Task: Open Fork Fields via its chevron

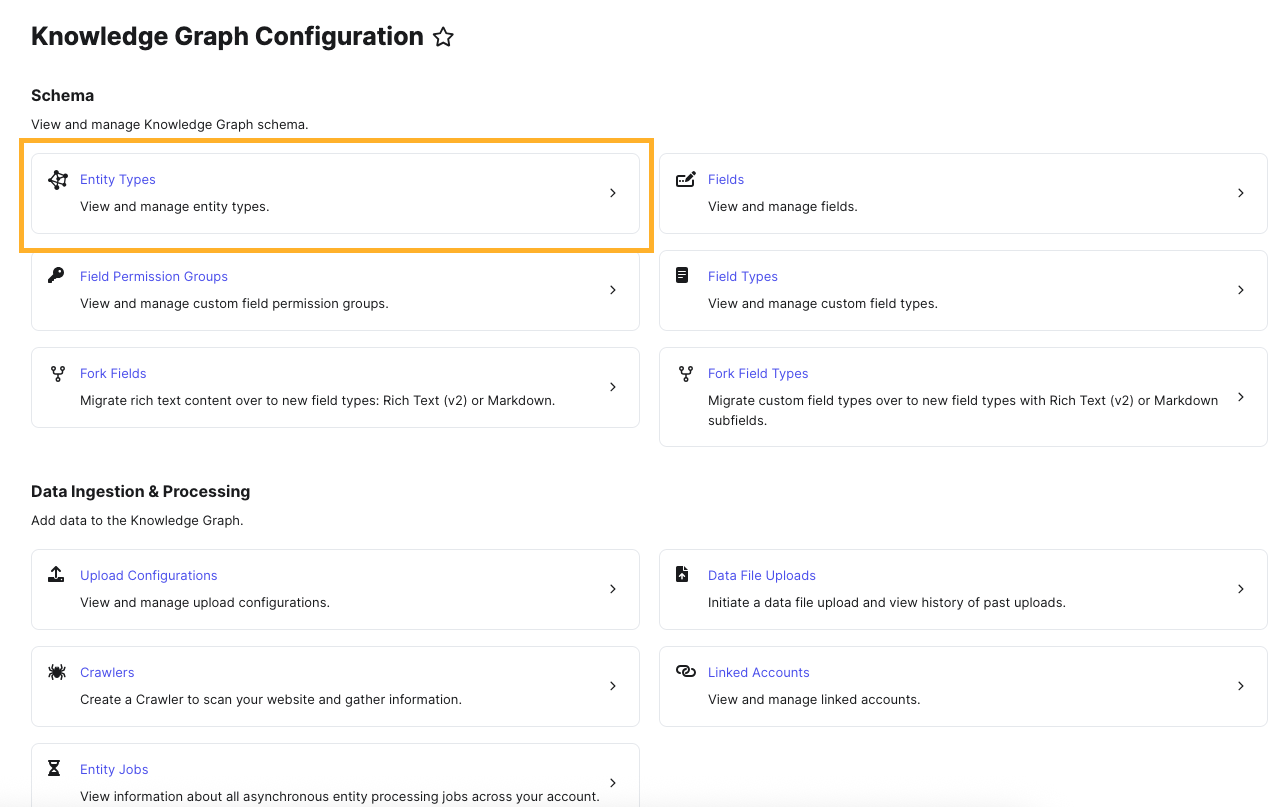Action: (x=613, y=387)
